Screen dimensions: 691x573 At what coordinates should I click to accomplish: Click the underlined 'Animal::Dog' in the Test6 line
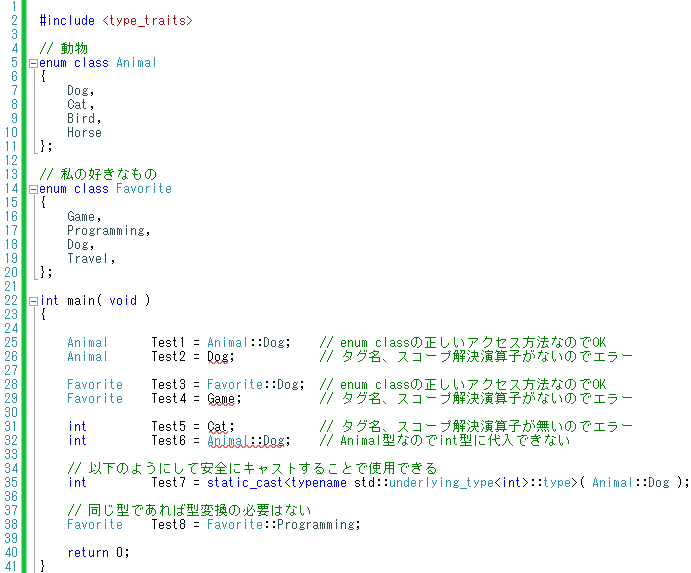coord(246,441)
